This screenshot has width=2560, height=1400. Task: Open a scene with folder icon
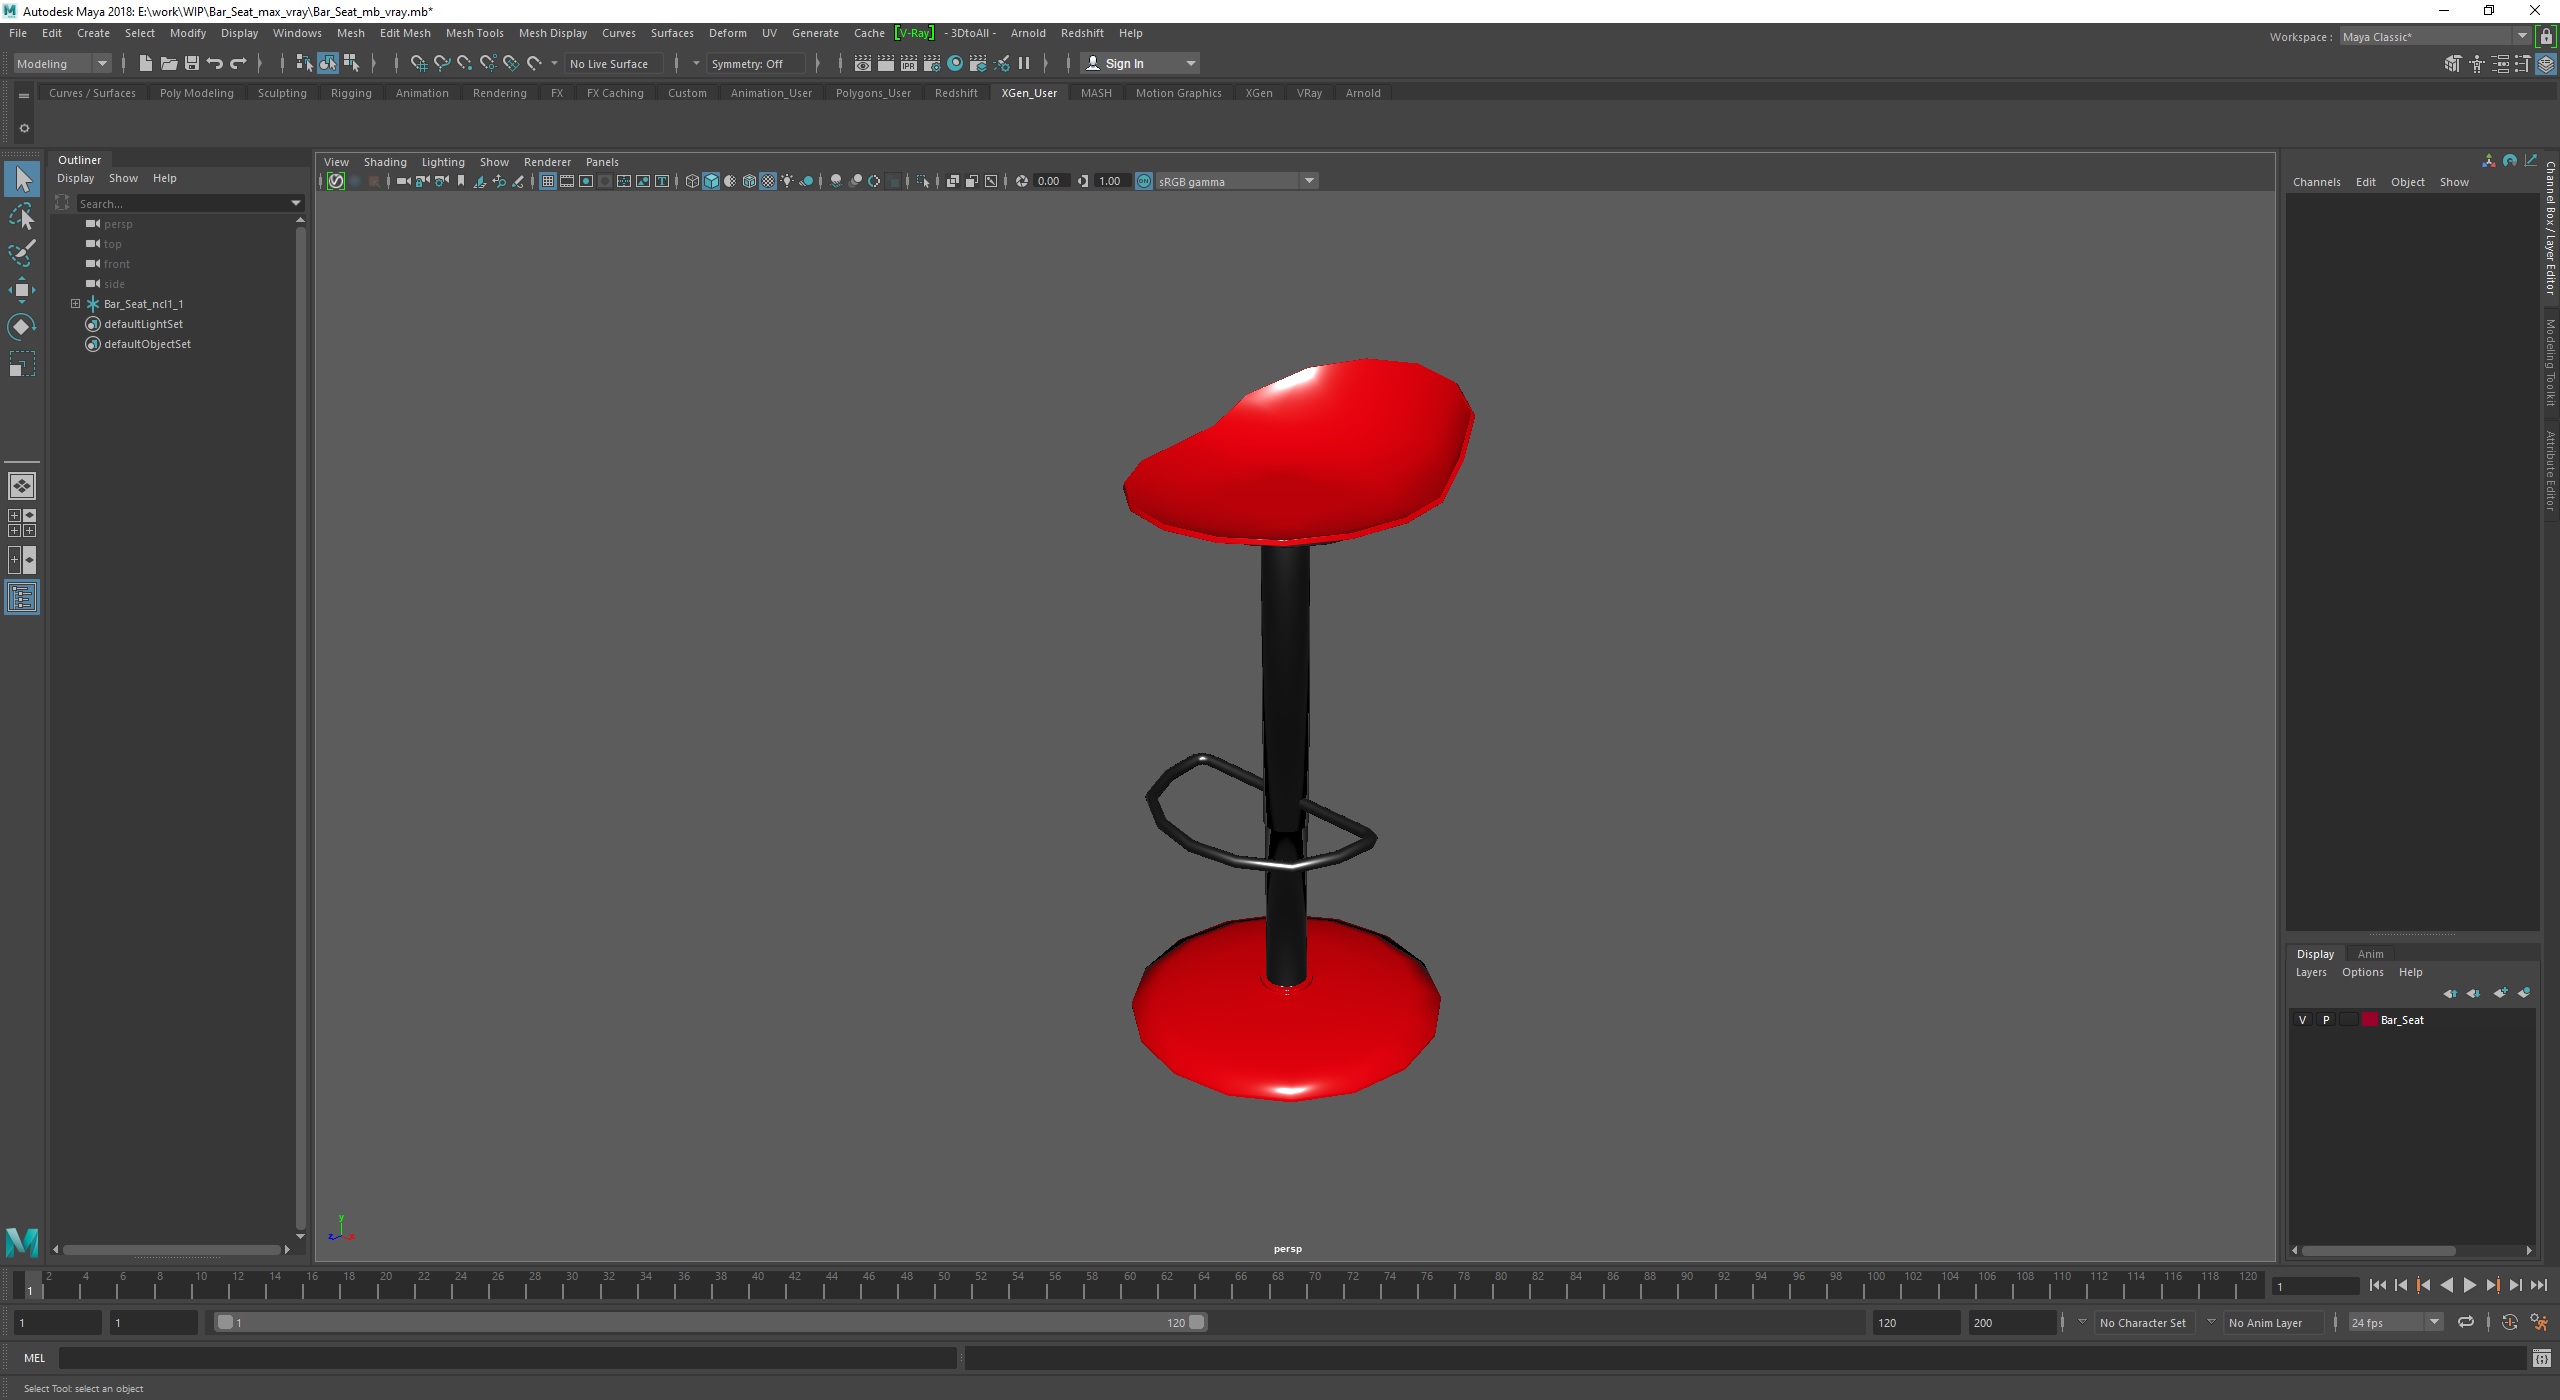[x=169, y=63]
